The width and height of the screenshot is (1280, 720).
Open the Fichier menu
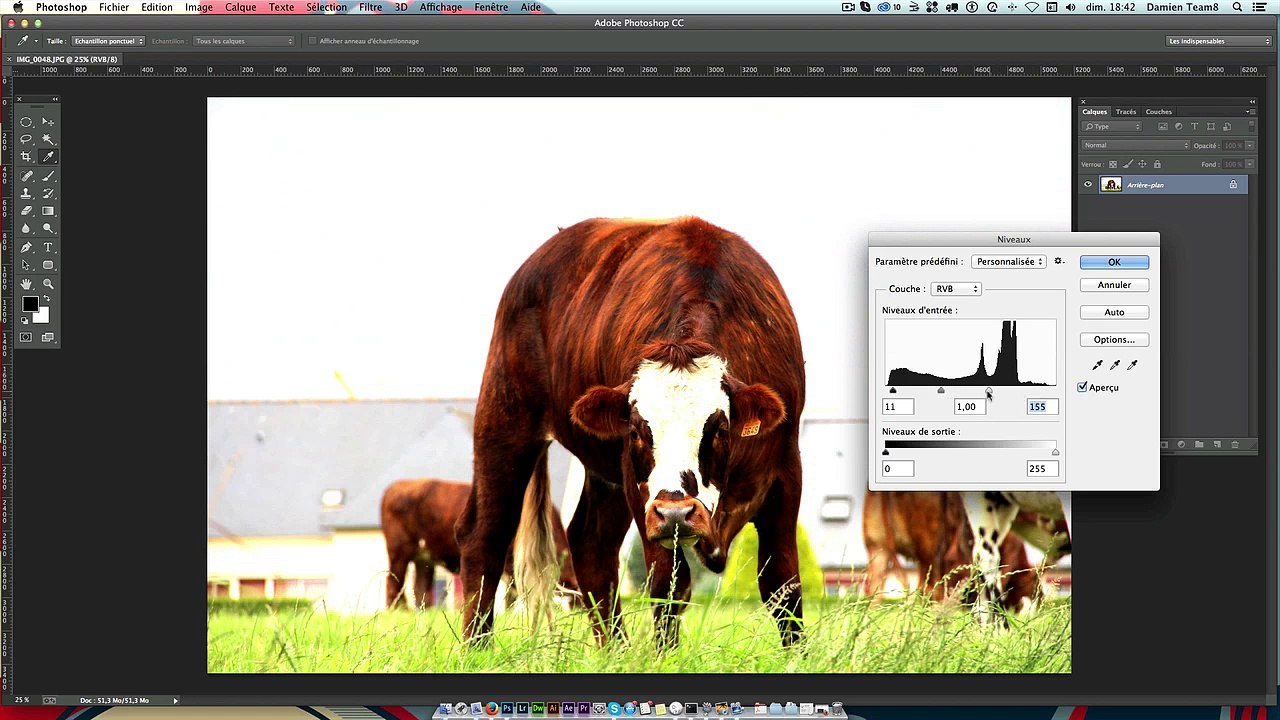click(114, 7)
